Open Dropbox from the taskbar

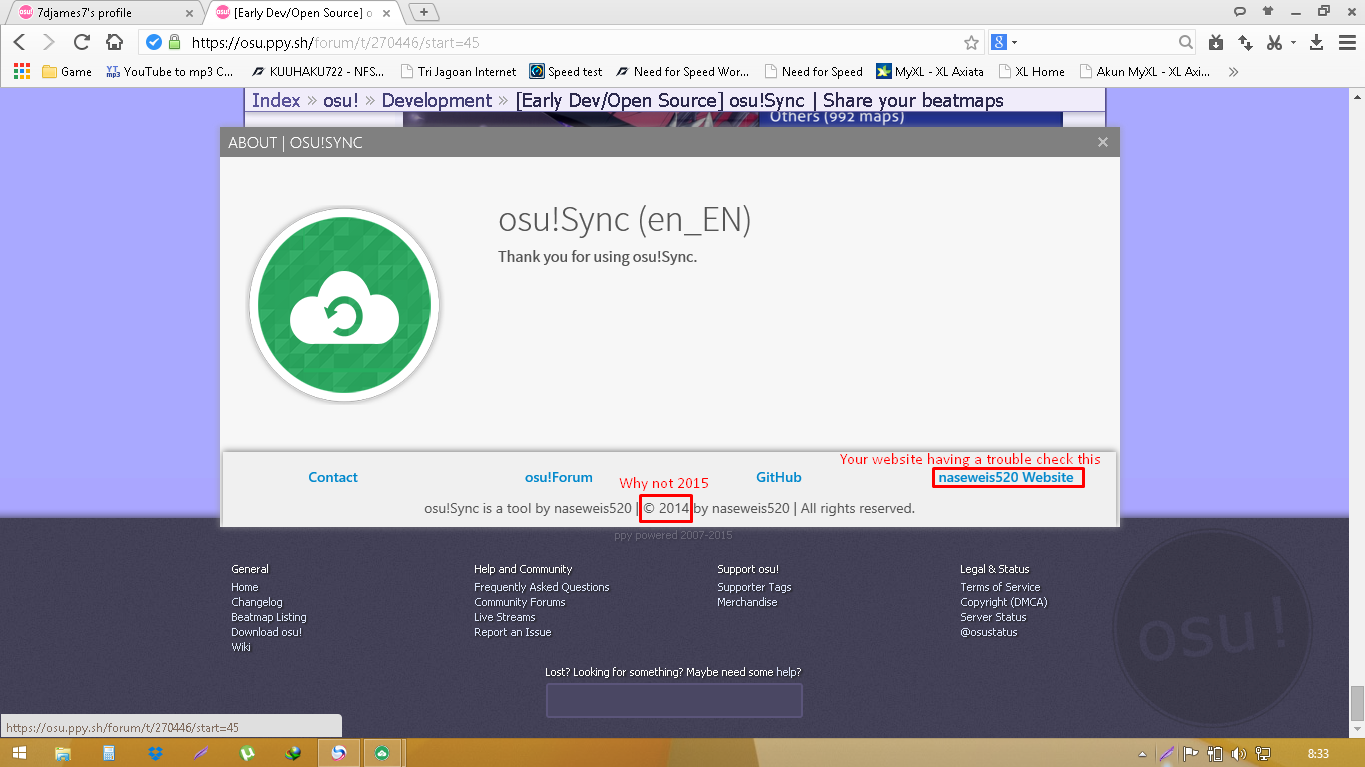tap(155, 753)
